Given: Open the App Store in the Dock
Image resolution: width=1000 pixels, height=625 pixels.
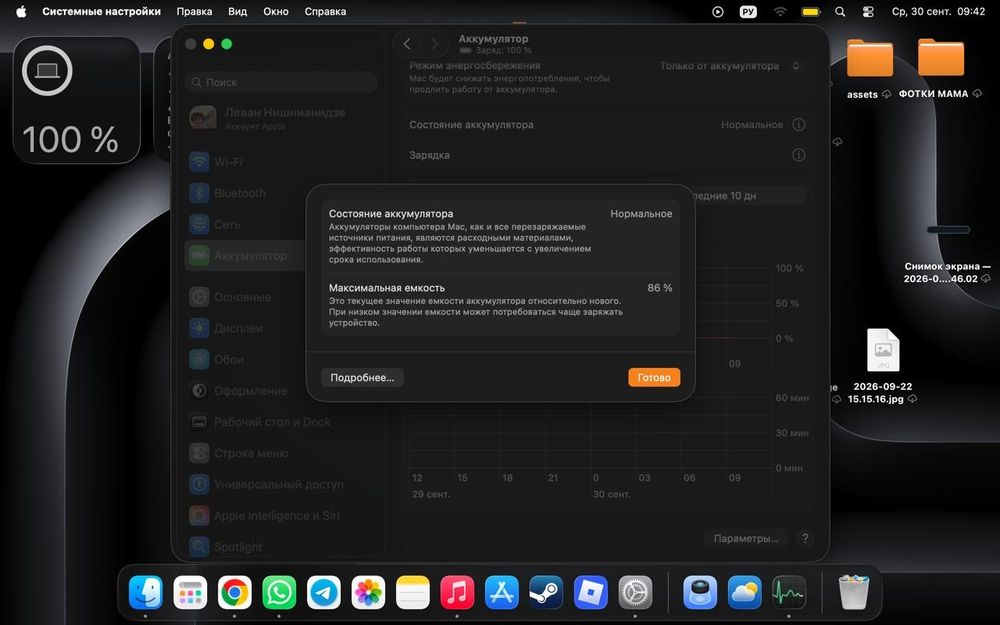Looking at the screenshot, I should point(502,592).
